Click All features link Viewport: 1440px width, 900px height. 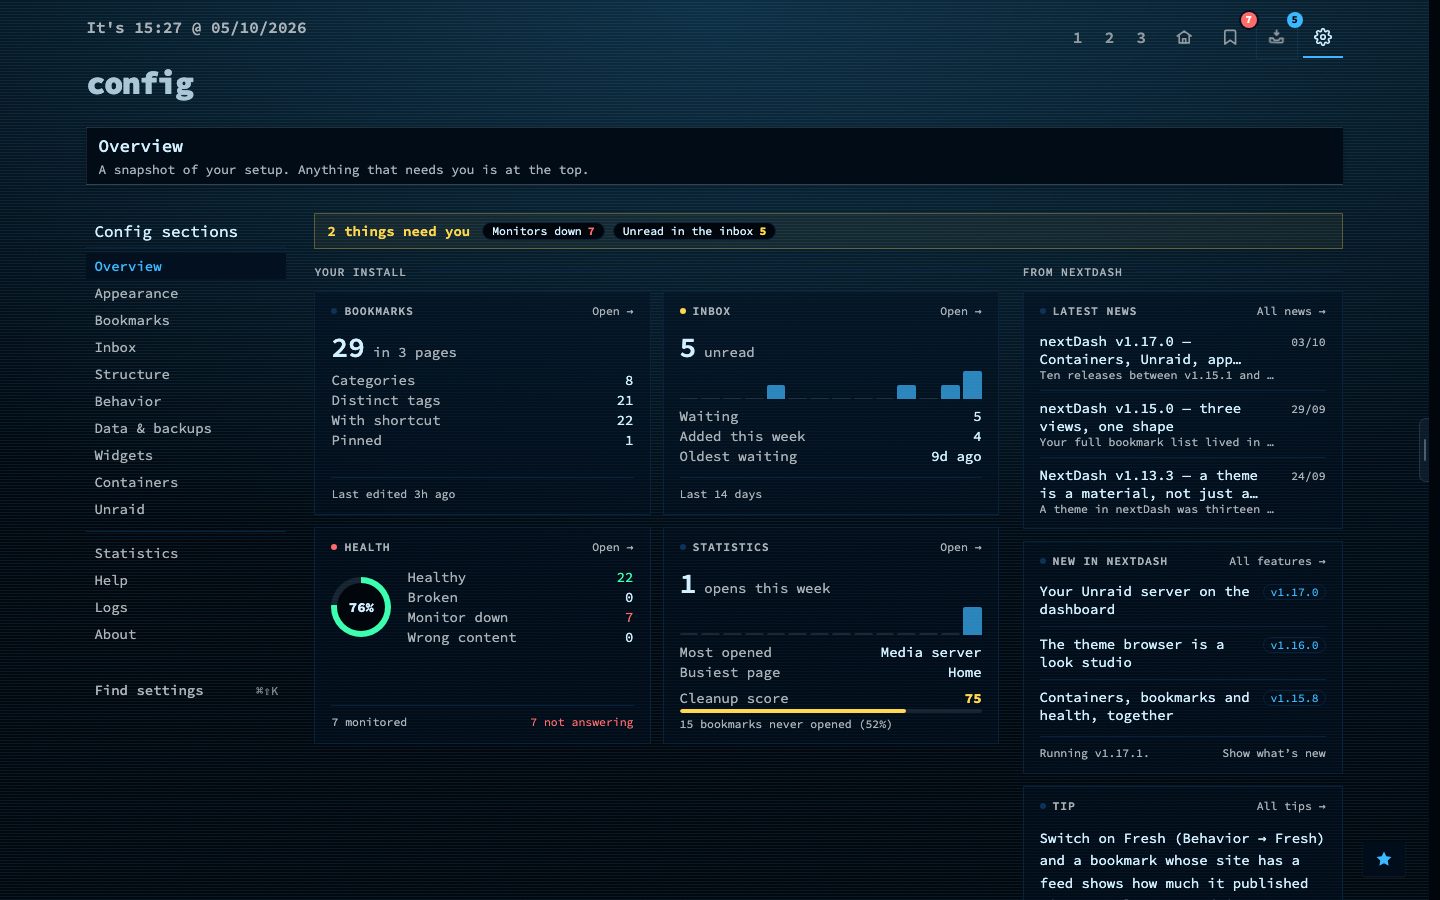point(1277,561)
